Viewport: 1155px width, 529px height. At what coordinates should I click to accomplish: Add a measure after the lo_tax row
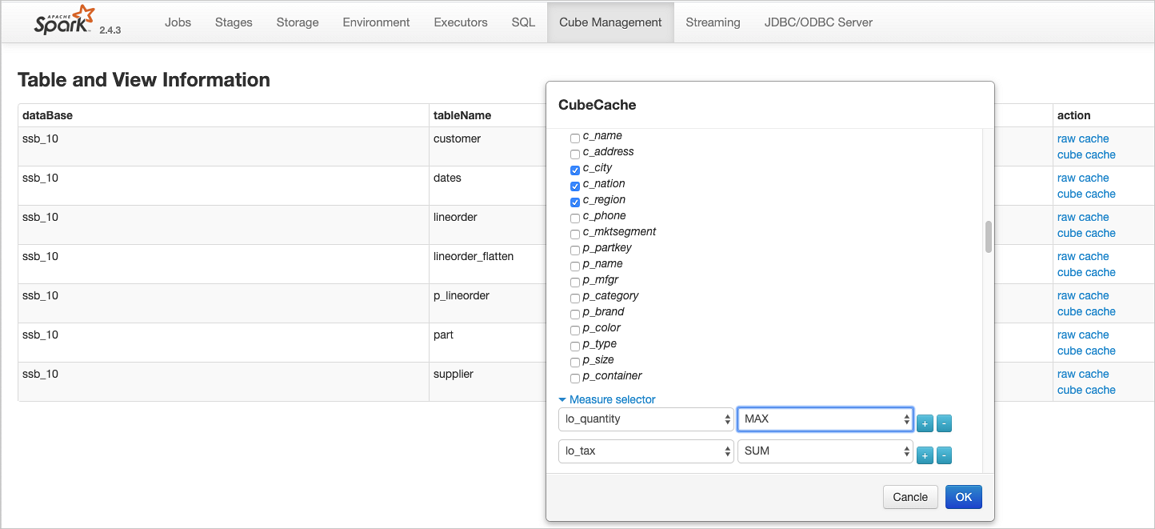925,455
